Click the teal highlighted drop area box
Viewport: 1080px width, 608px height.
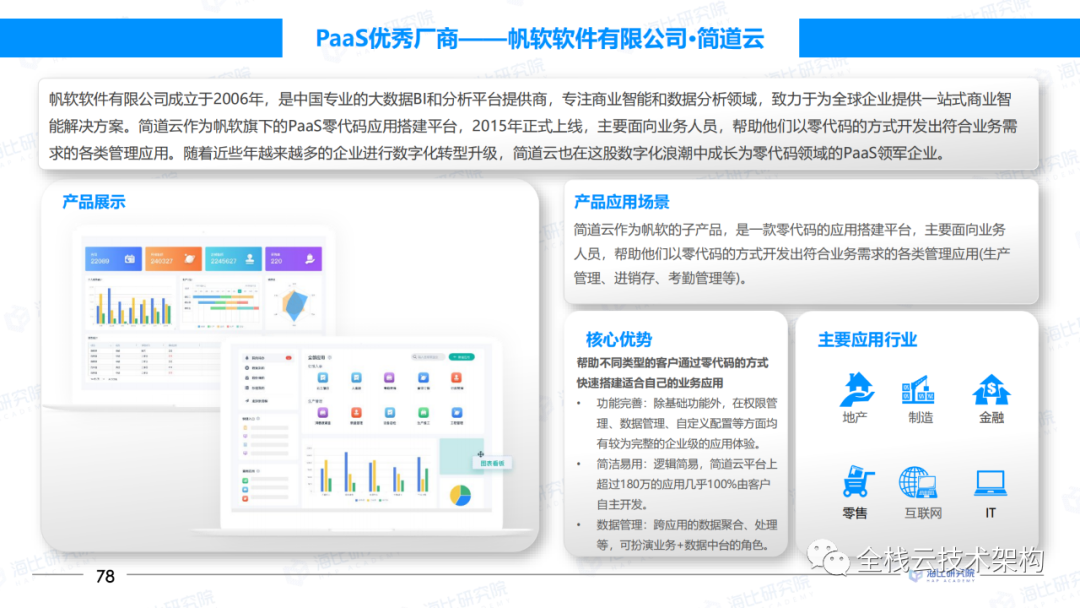point(461,456)
